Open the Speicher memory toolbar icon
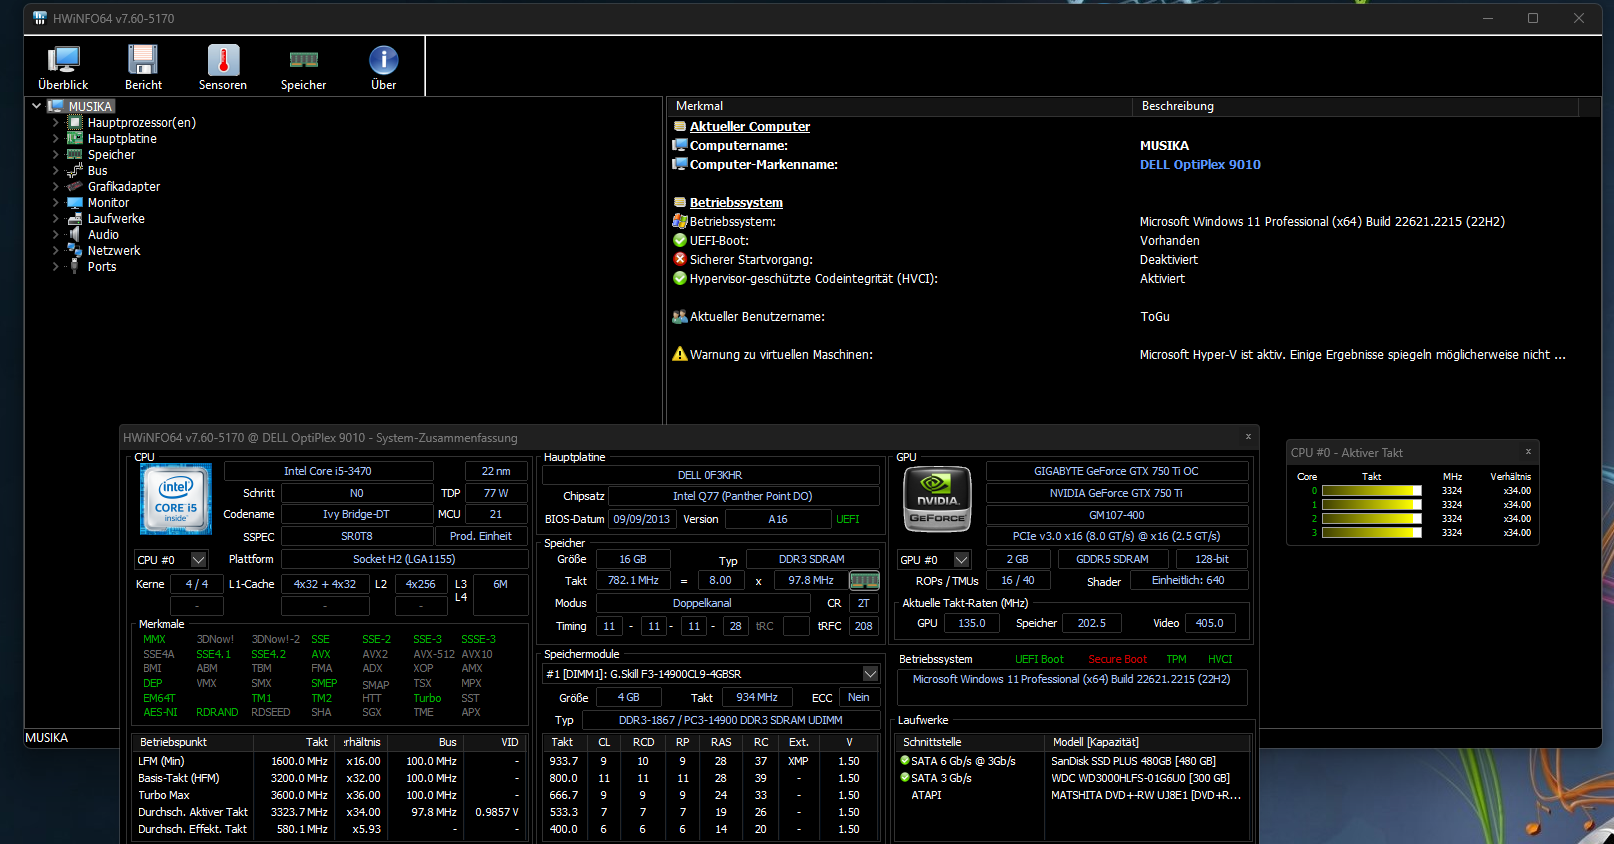The height and width of the screenshot is (844, 1614). coord(303,67)
